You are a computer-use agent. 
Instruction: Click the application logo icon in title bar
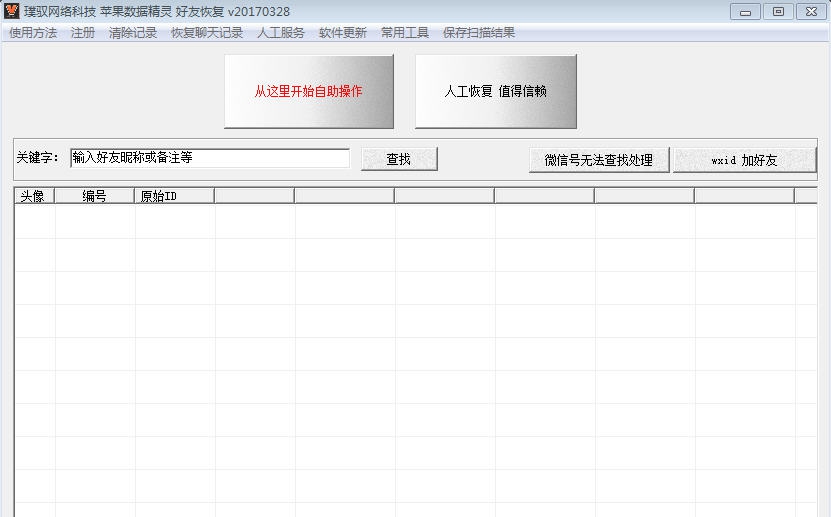click(11, 11)
